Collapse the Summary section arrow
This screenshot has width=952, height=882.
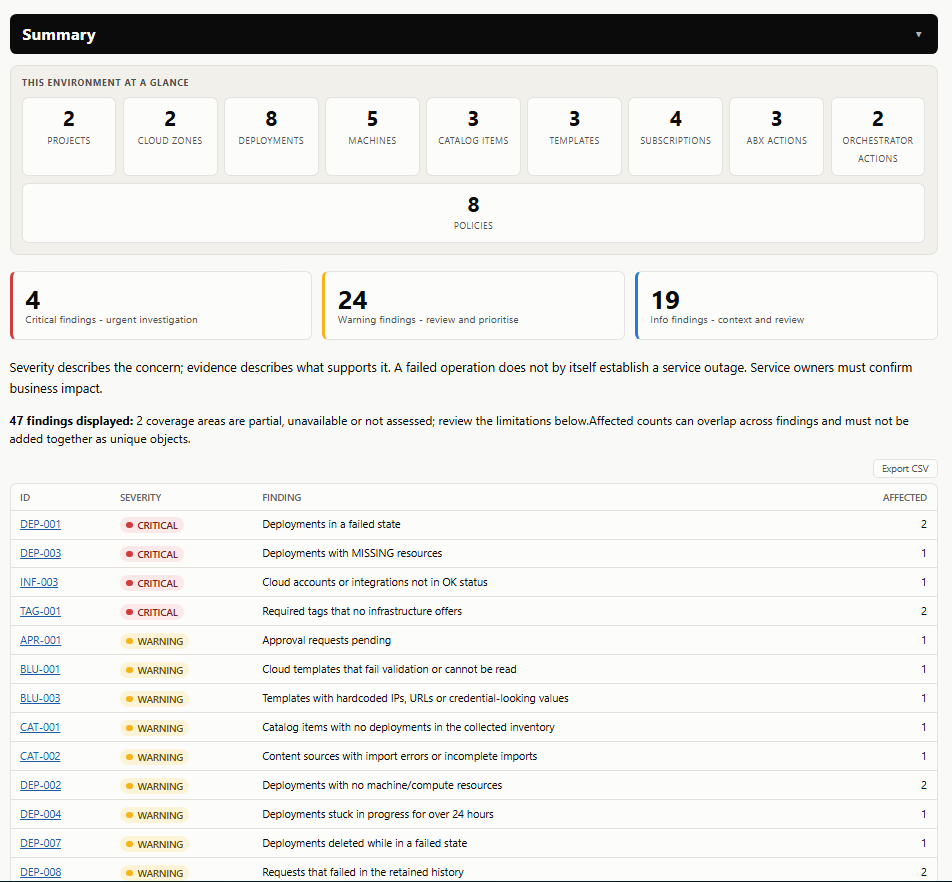pyautogui.click(x=919, y=35)
